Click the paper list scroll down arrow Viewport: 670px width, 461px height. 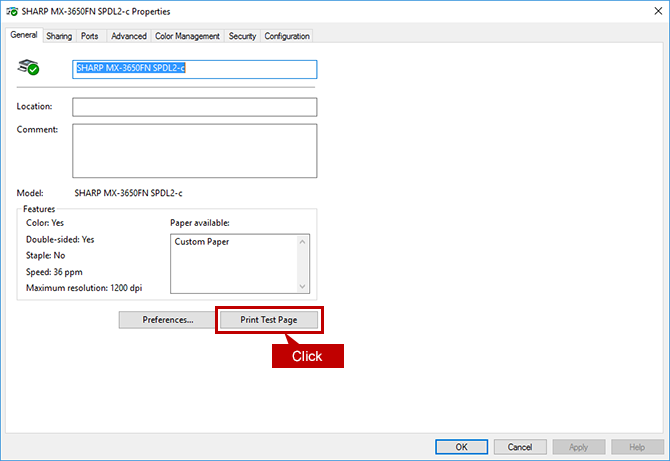[303, 286]
